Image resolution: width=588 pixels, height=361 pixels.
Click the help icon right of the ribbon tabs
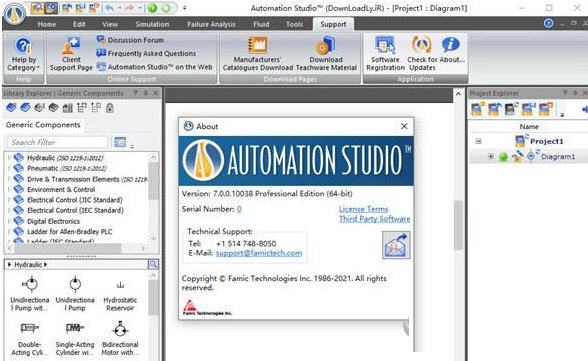(548, 23)
